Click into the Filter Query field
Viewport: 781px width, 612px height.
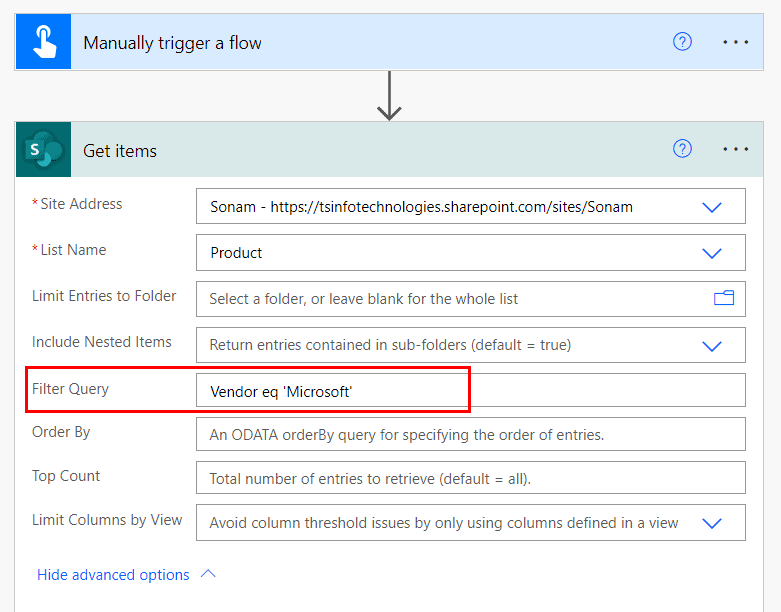[471, 390]
